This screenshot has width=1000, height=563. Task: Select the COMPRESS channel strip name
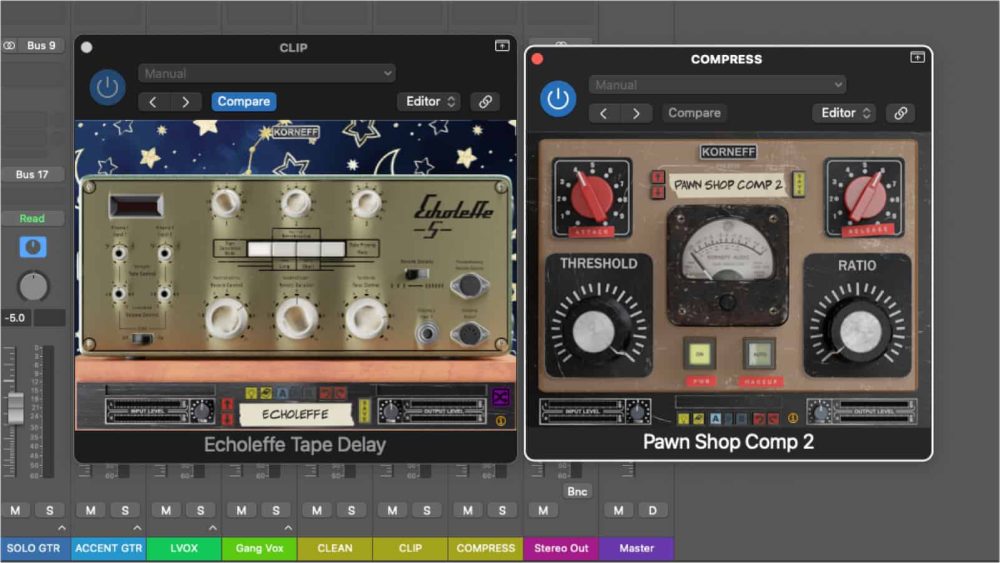click(x=485, y=548)
